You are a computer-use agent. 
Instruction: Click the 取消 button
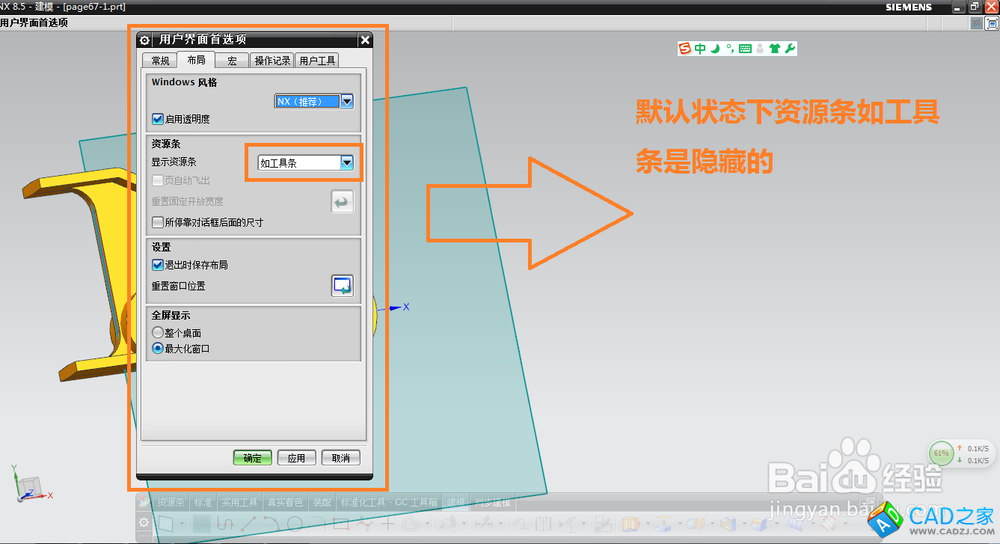tap(340, 458)
